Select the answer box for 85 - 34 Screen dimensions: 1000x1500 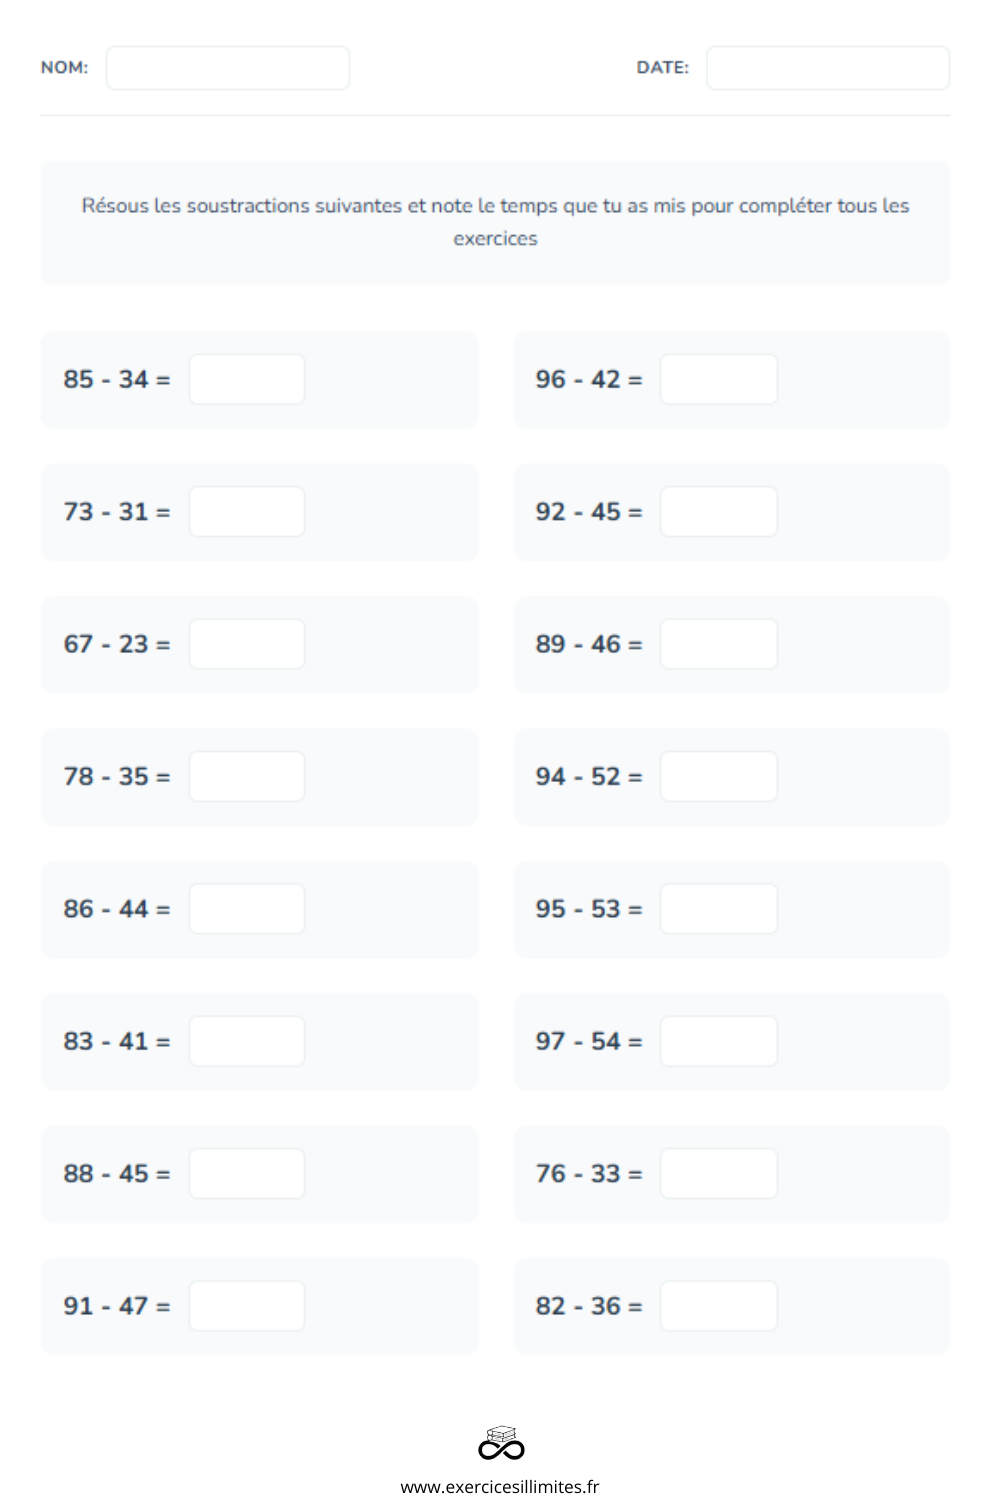(247, 379)
